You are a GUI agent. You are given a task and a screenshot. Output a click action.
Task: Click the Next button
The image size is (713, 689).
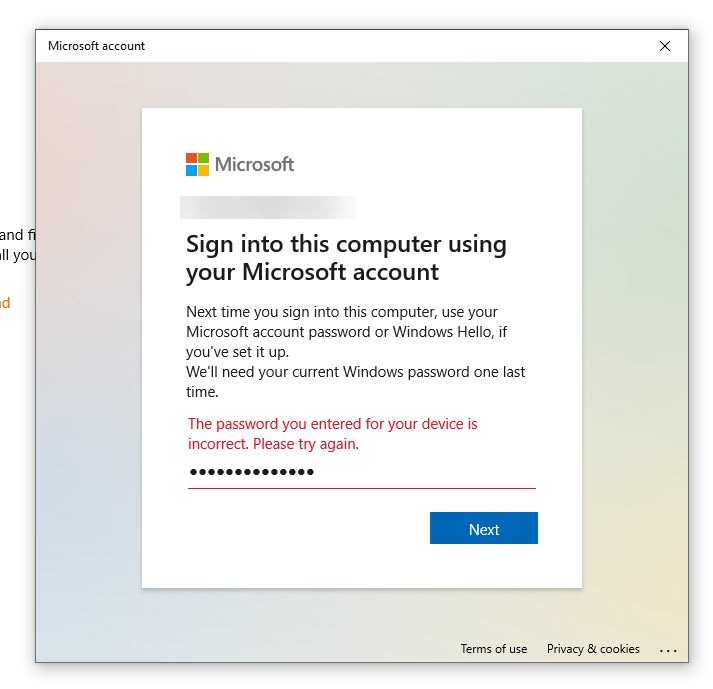click(483, 528)
